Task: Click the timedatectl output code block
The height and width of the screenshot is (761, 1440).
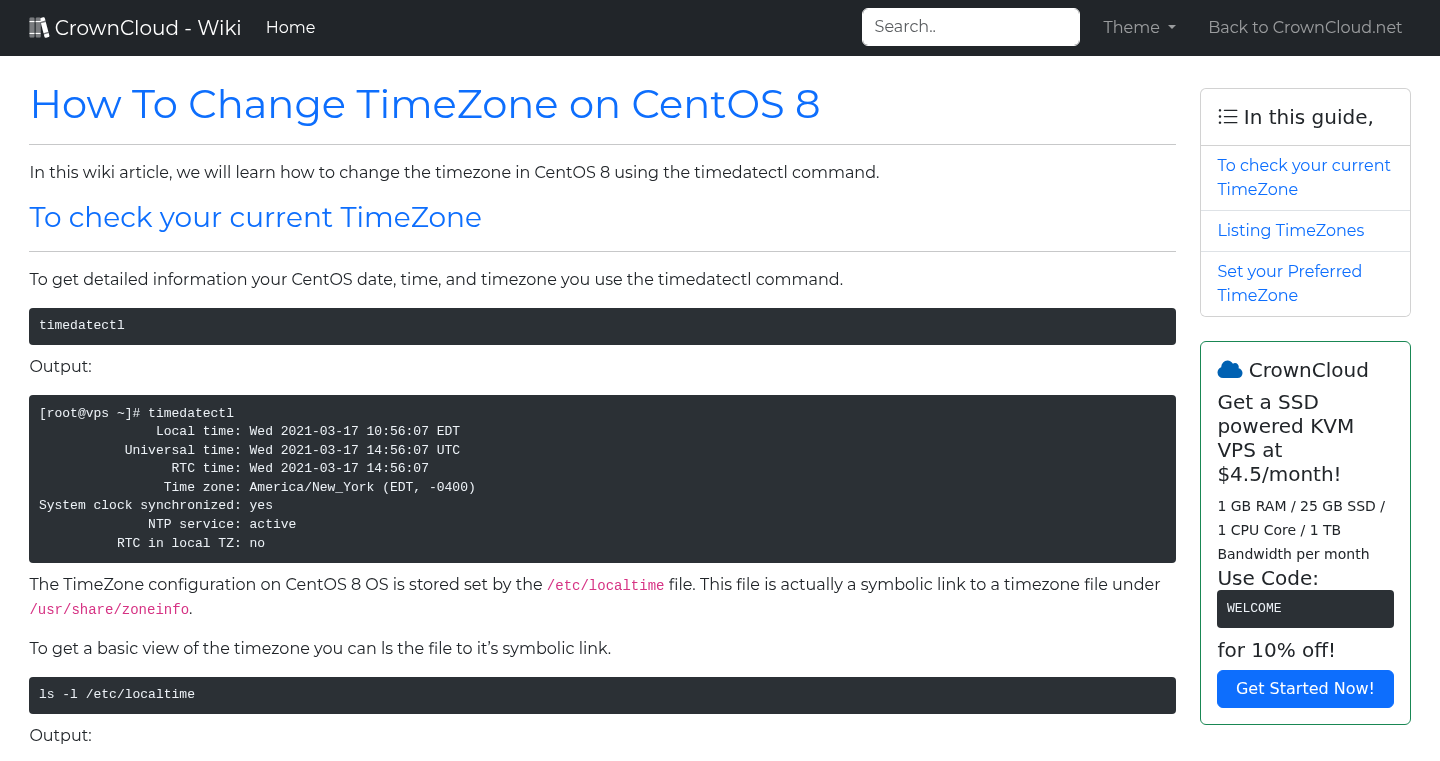Action: (x=600, y=479)
